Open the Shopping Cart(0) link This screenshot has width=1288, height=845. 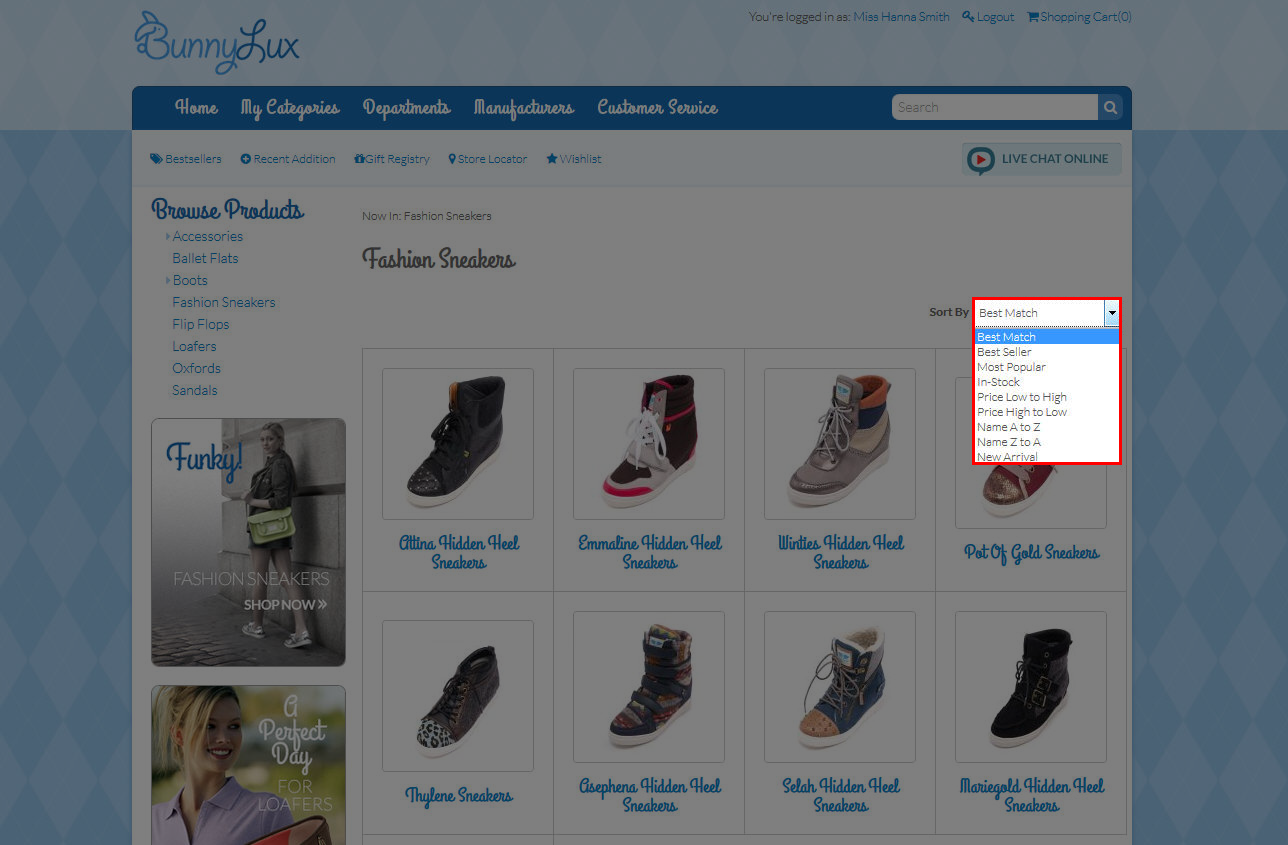point(1086,17)
